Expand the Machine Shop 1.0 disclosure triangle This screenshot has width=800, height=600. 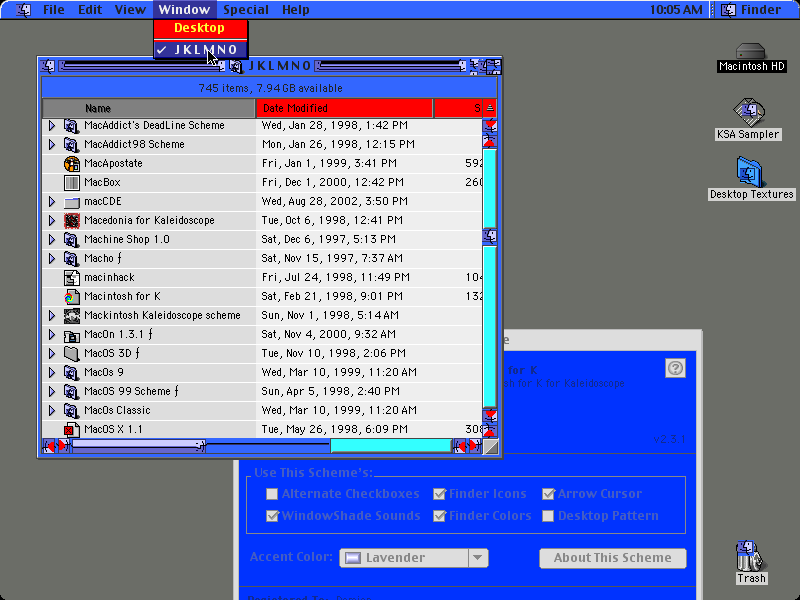(52, 239)
